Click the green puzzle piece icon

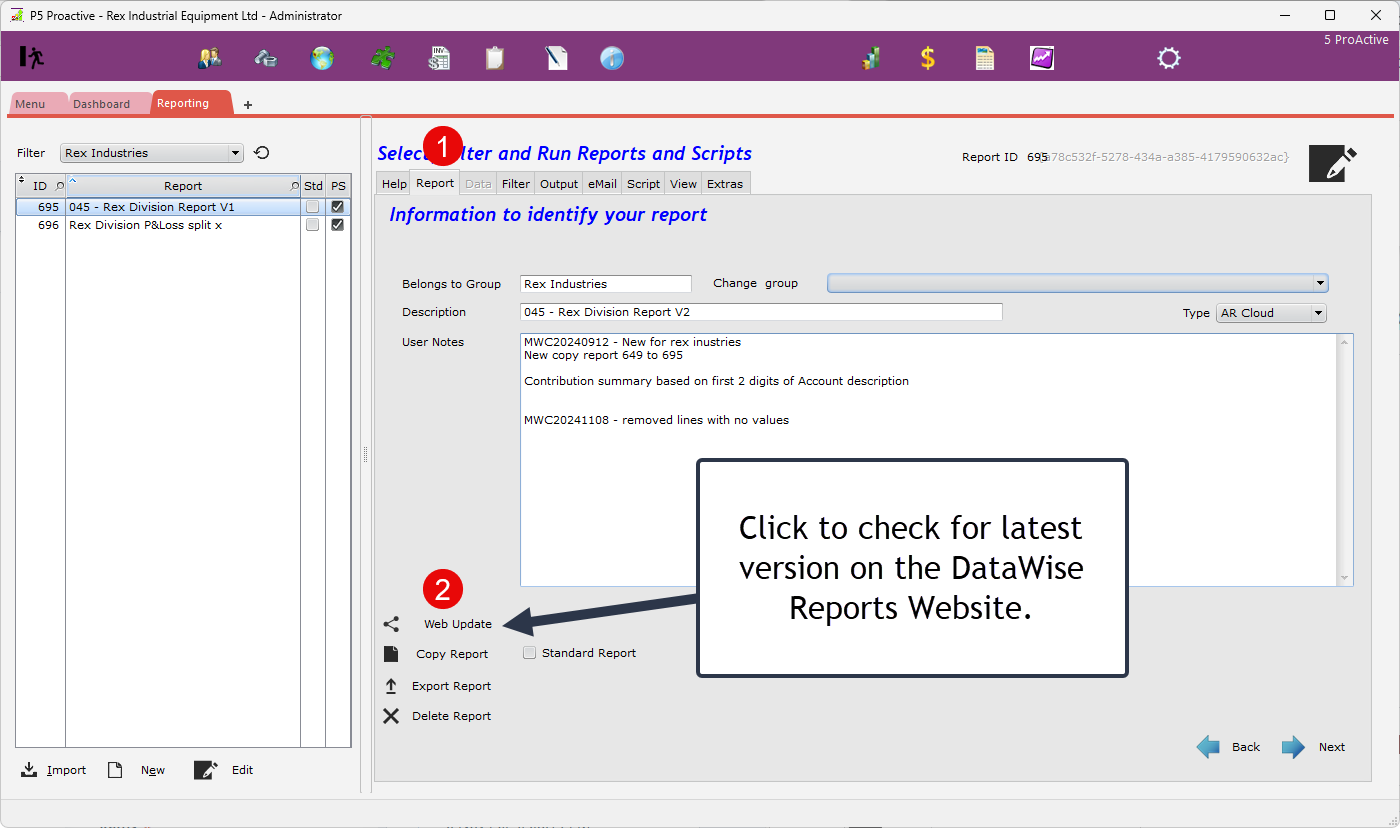[x=381, y=58]
